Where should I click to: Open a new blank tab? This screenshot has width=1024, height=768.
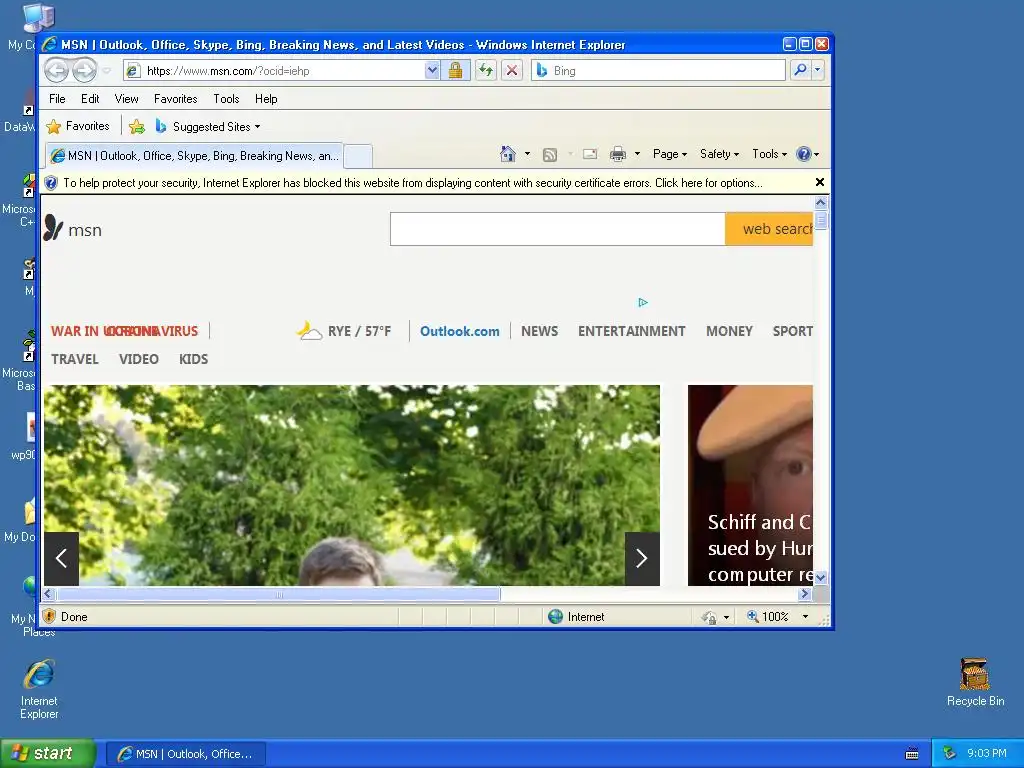coord(358,156)
